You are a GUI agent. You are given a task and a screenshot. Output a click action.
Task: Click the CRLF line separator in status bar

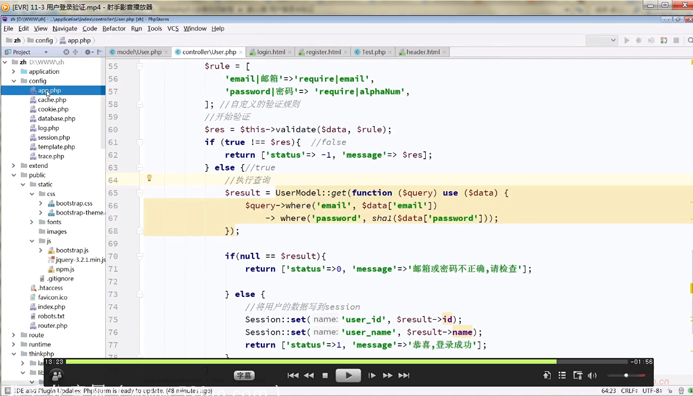(x=628, y=391)
